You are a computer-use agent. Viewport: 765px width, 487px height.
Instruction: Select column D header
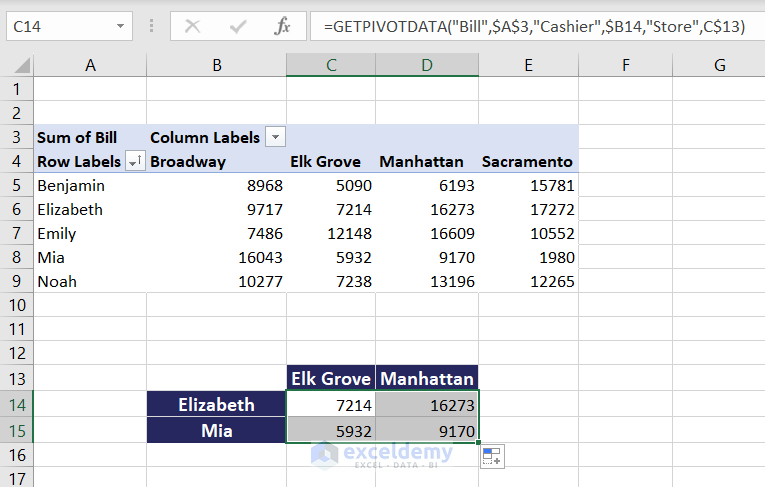coord(427,66)
